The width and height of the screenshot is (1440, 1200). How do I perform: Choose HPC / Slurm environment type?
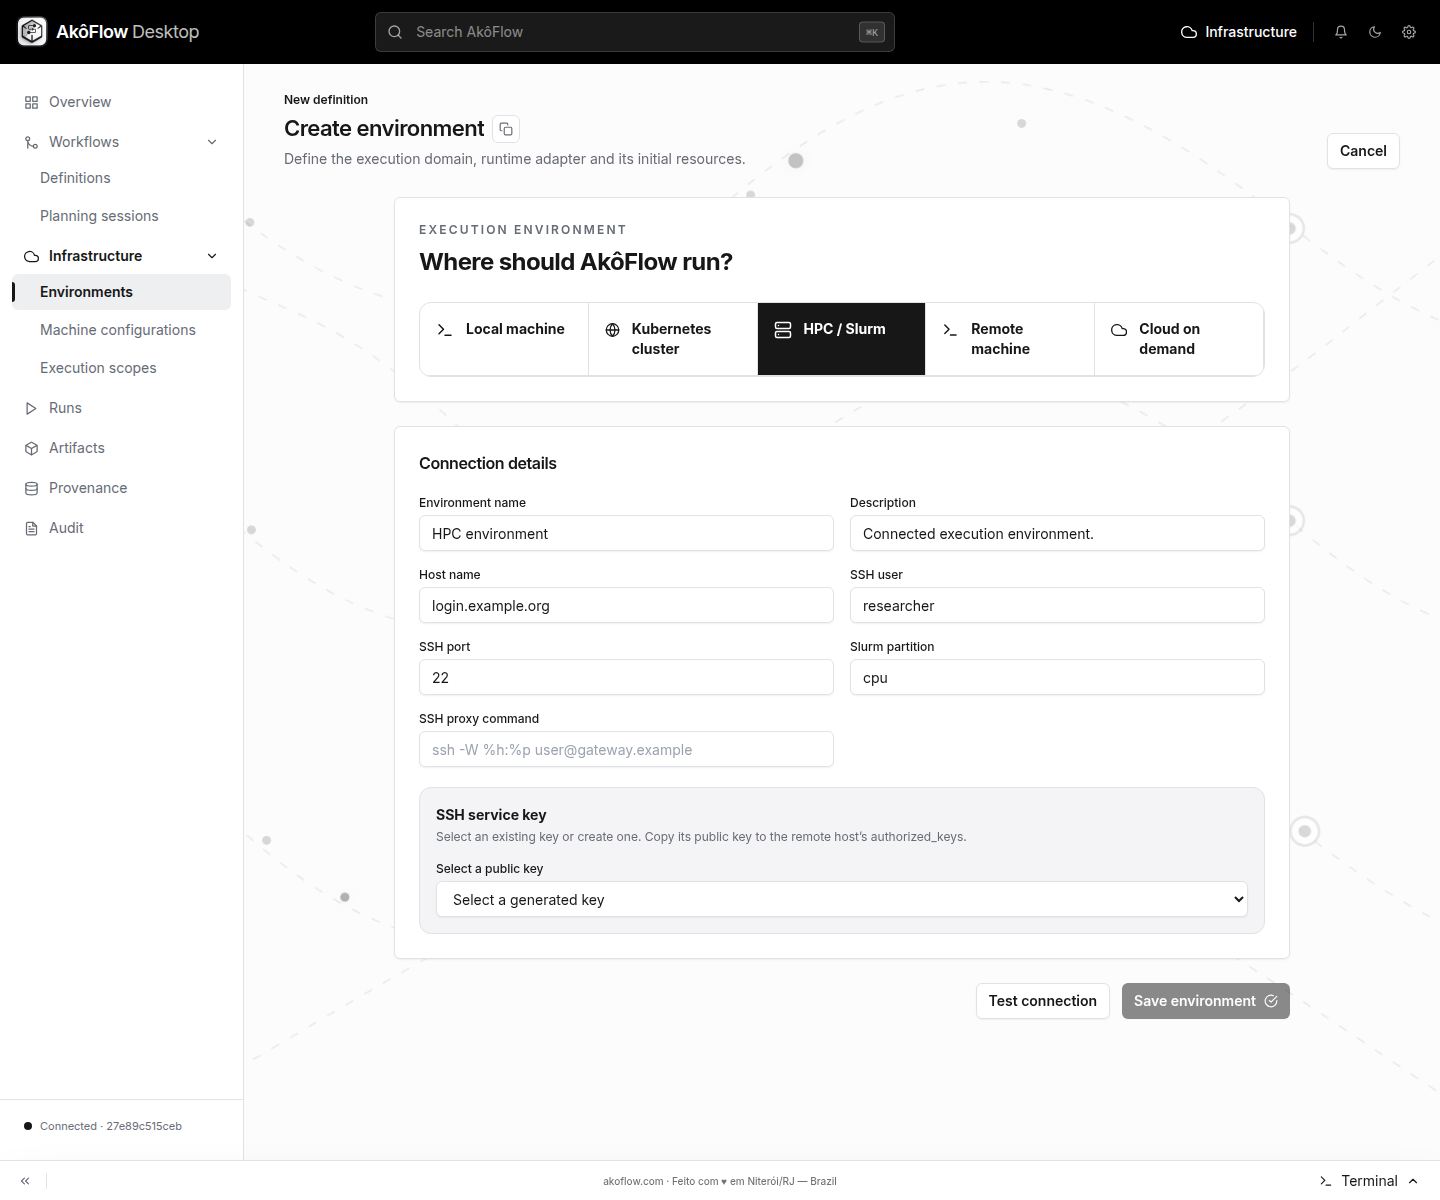pyautogui.click(x=842, y=339)
